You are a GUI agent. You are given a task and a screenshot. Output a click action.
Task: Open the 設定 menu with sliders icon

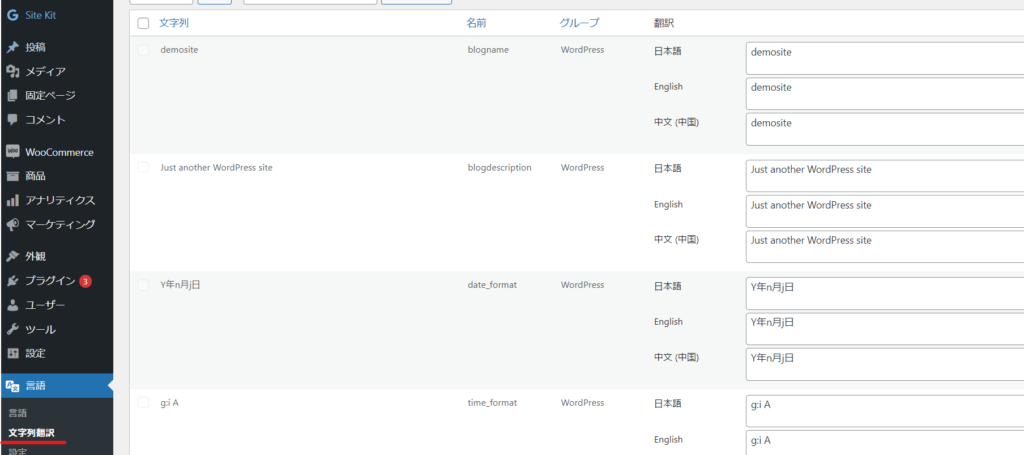(x=36, y=353)
